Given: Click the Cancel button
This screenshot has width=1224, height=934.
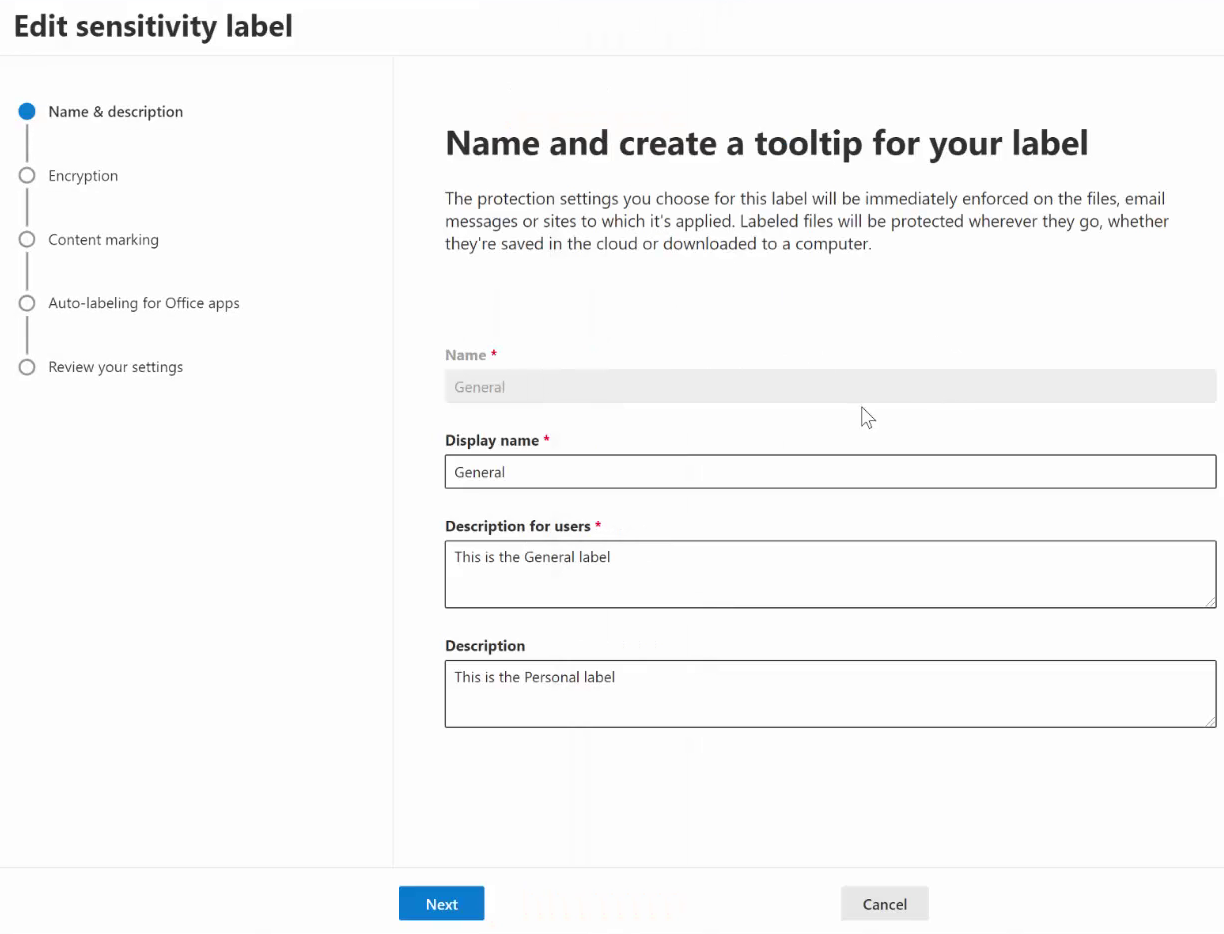Looking at the screenshot, I should (x=884, y=903).
